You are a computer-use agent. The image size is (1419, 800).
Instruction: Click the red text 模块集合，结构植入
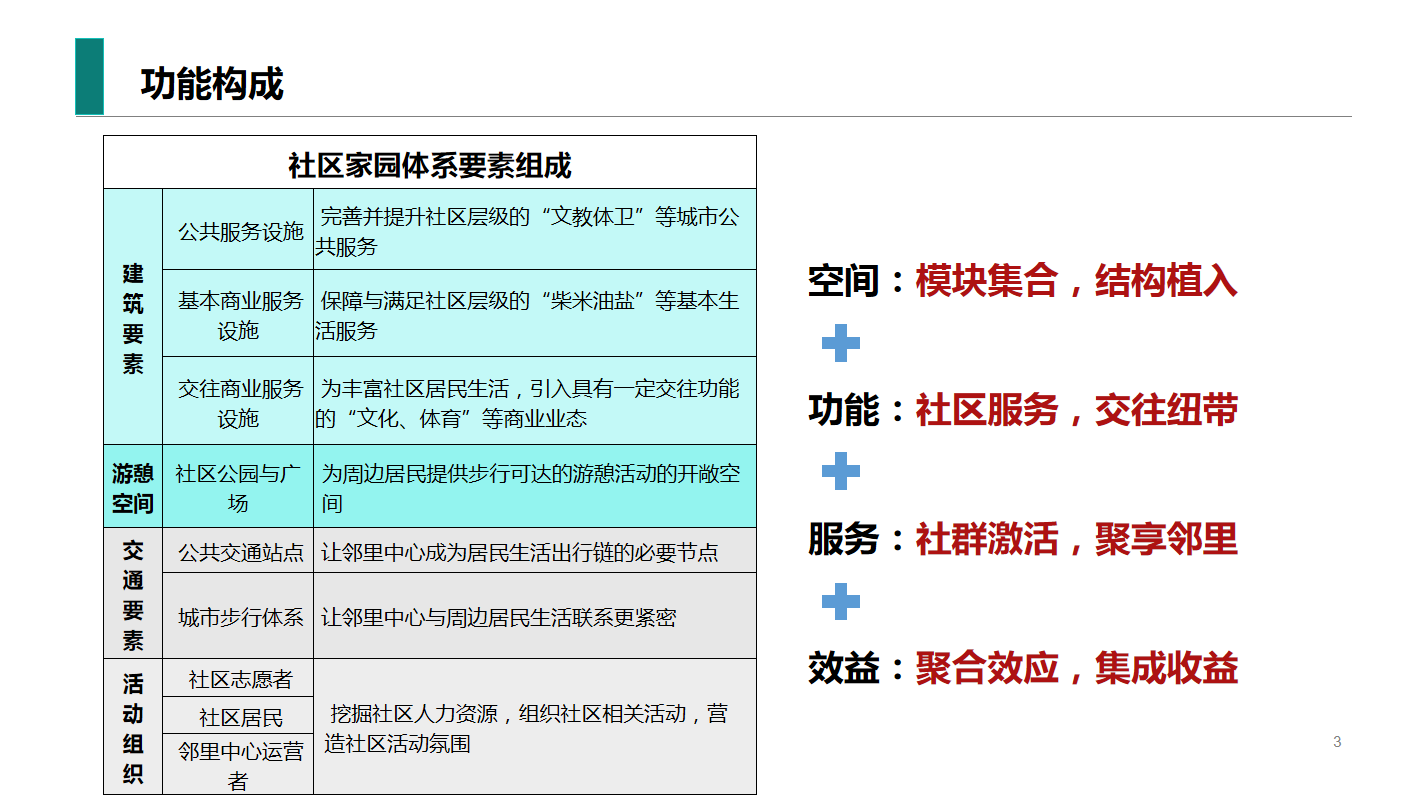tap(1076, 281)
